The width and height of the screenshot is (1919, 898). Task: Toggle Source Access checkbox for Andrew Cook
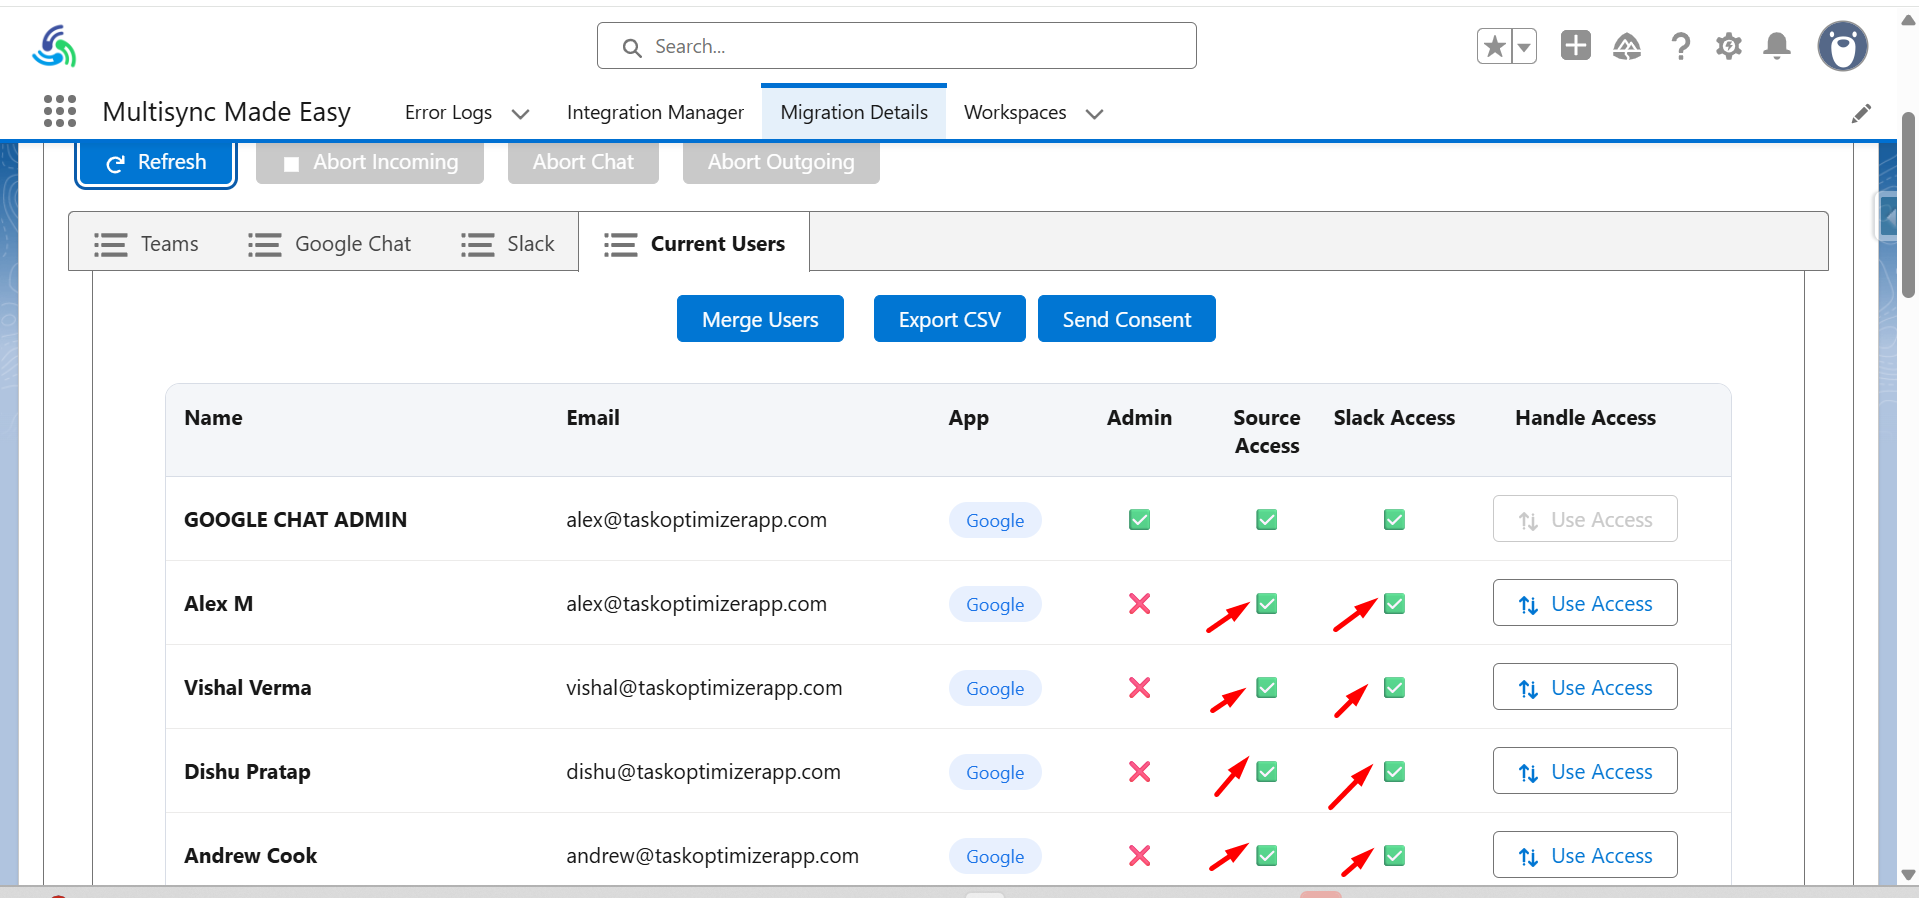1267,856
